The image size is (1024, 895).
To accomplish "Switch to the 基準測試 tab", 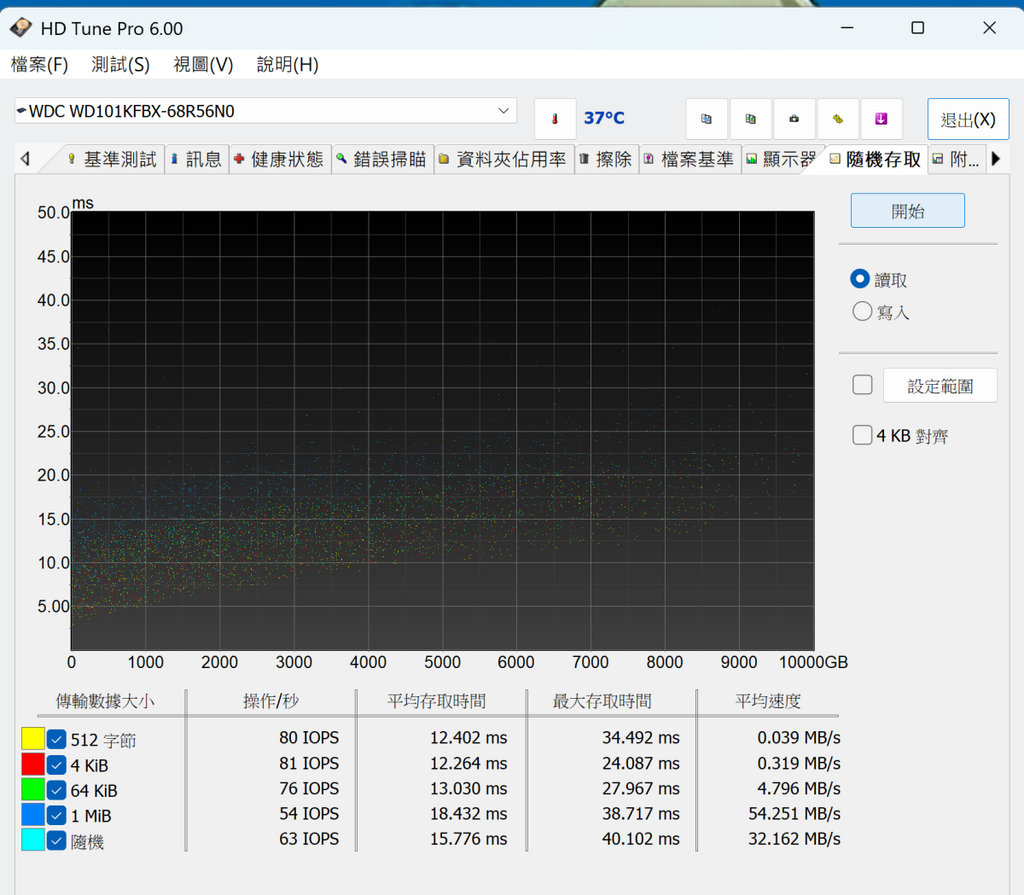I will [x=112, y=159].
